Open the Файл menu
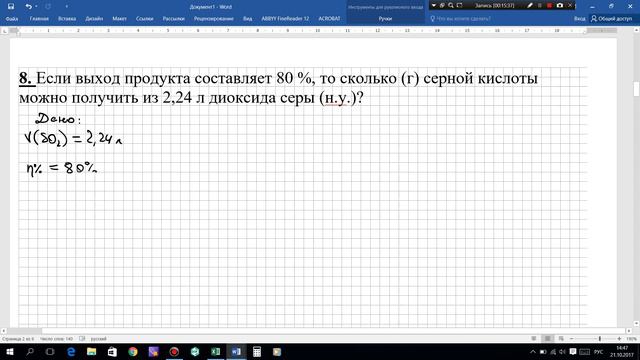Image resolution: width=640 pixels, height=360 pixels. (12, 19)
